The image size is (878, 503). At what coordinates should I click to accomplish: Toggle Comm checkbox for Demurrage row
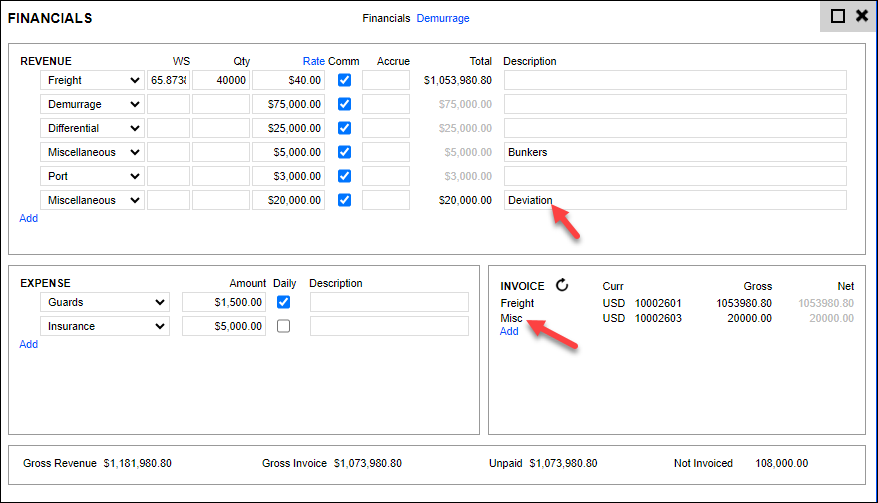344,104
